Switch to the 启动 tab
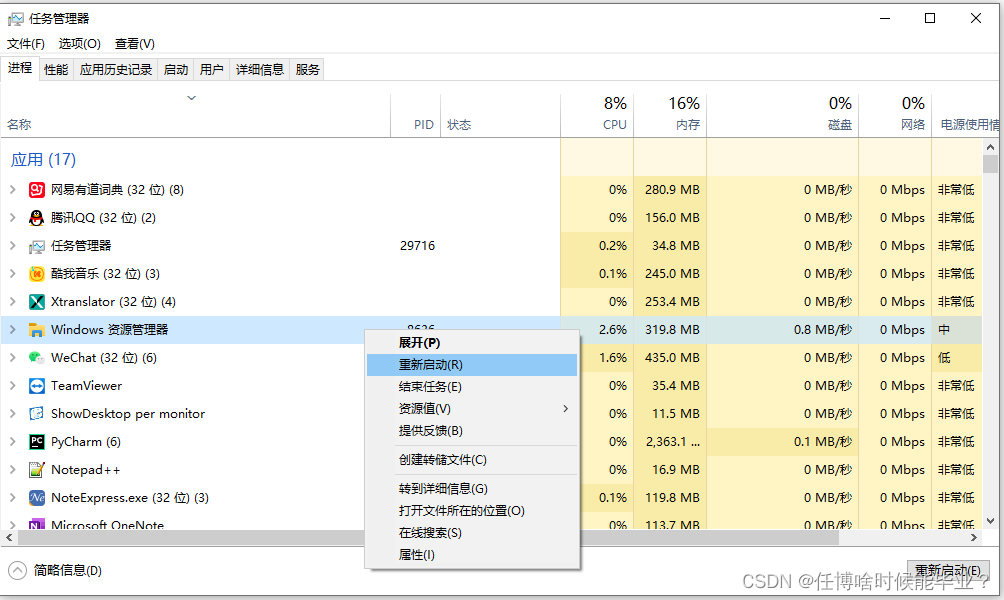Image resolution: width=1004 pixels, height=600 pixels. (175, 69)
